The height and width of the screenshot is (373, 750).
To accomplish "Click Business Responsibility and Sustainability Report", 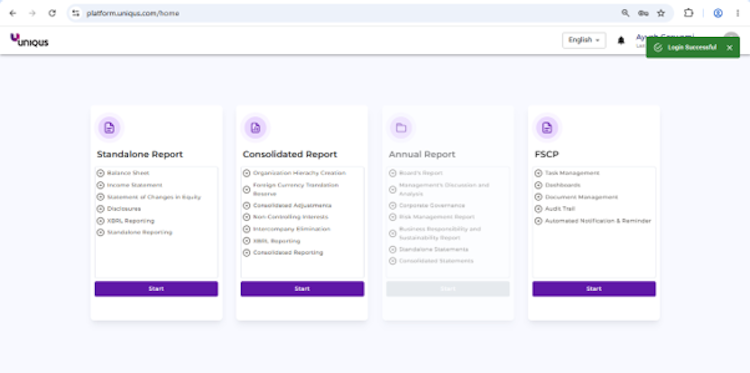I will click(440, 233).
